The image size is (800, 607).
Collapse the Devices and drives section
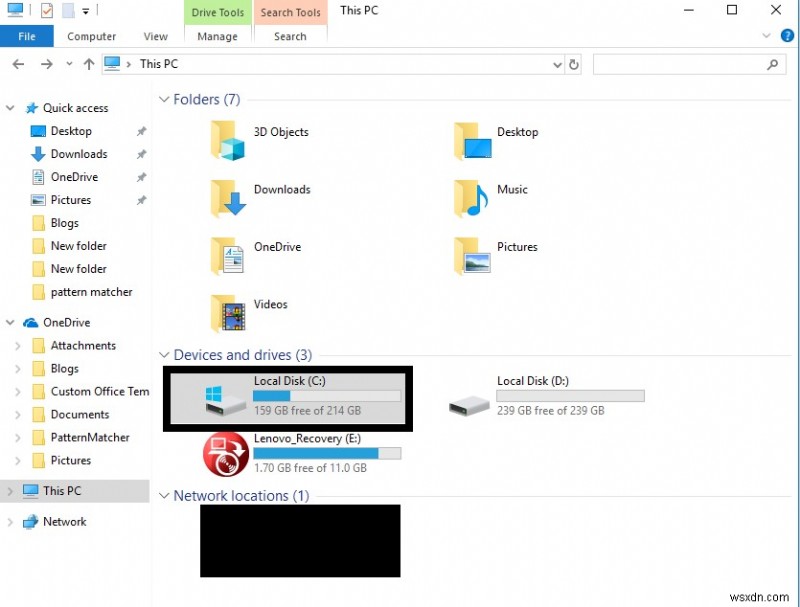pos(163,355)
